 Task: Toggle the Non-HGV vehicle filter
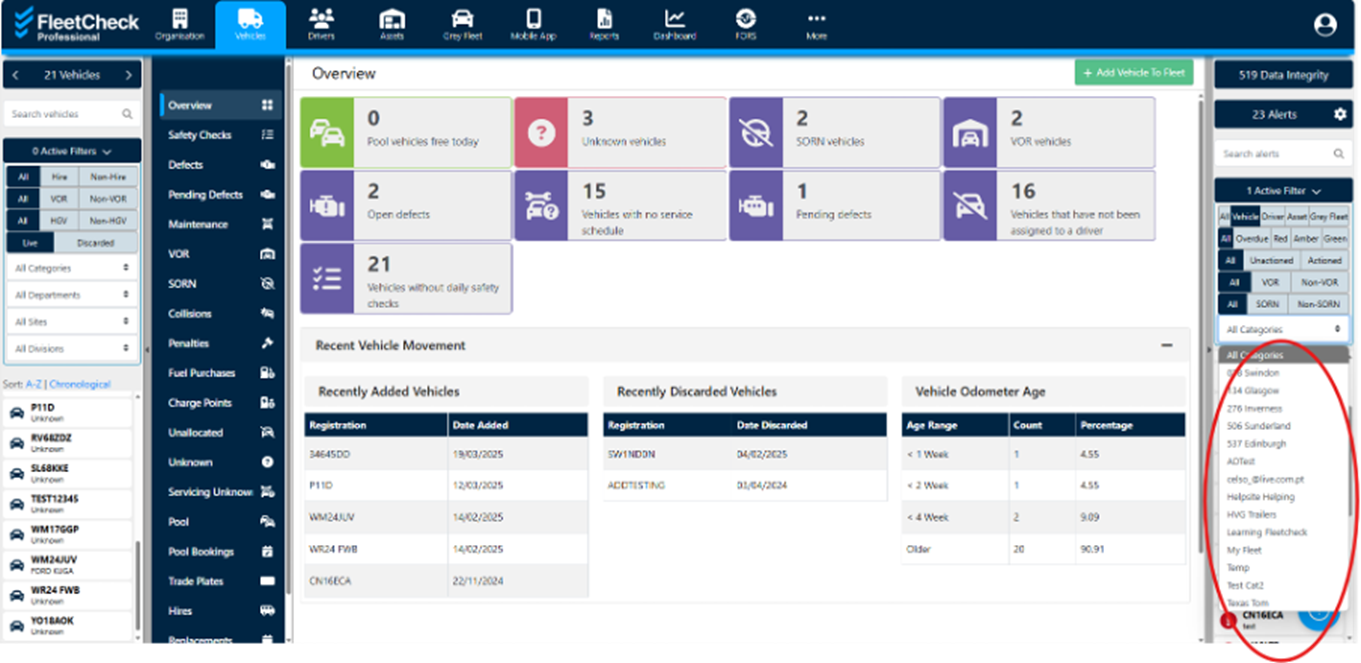tap(106, 221)
